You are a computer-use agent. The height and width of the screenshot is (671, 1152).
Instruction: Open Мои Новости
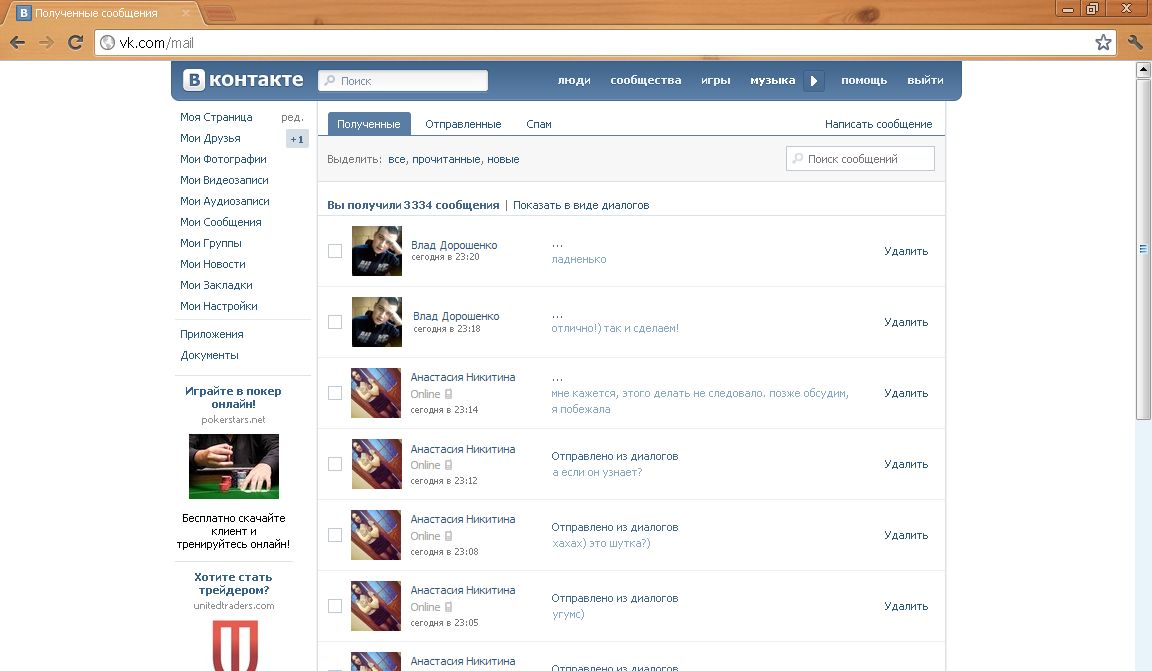(213, 264)
